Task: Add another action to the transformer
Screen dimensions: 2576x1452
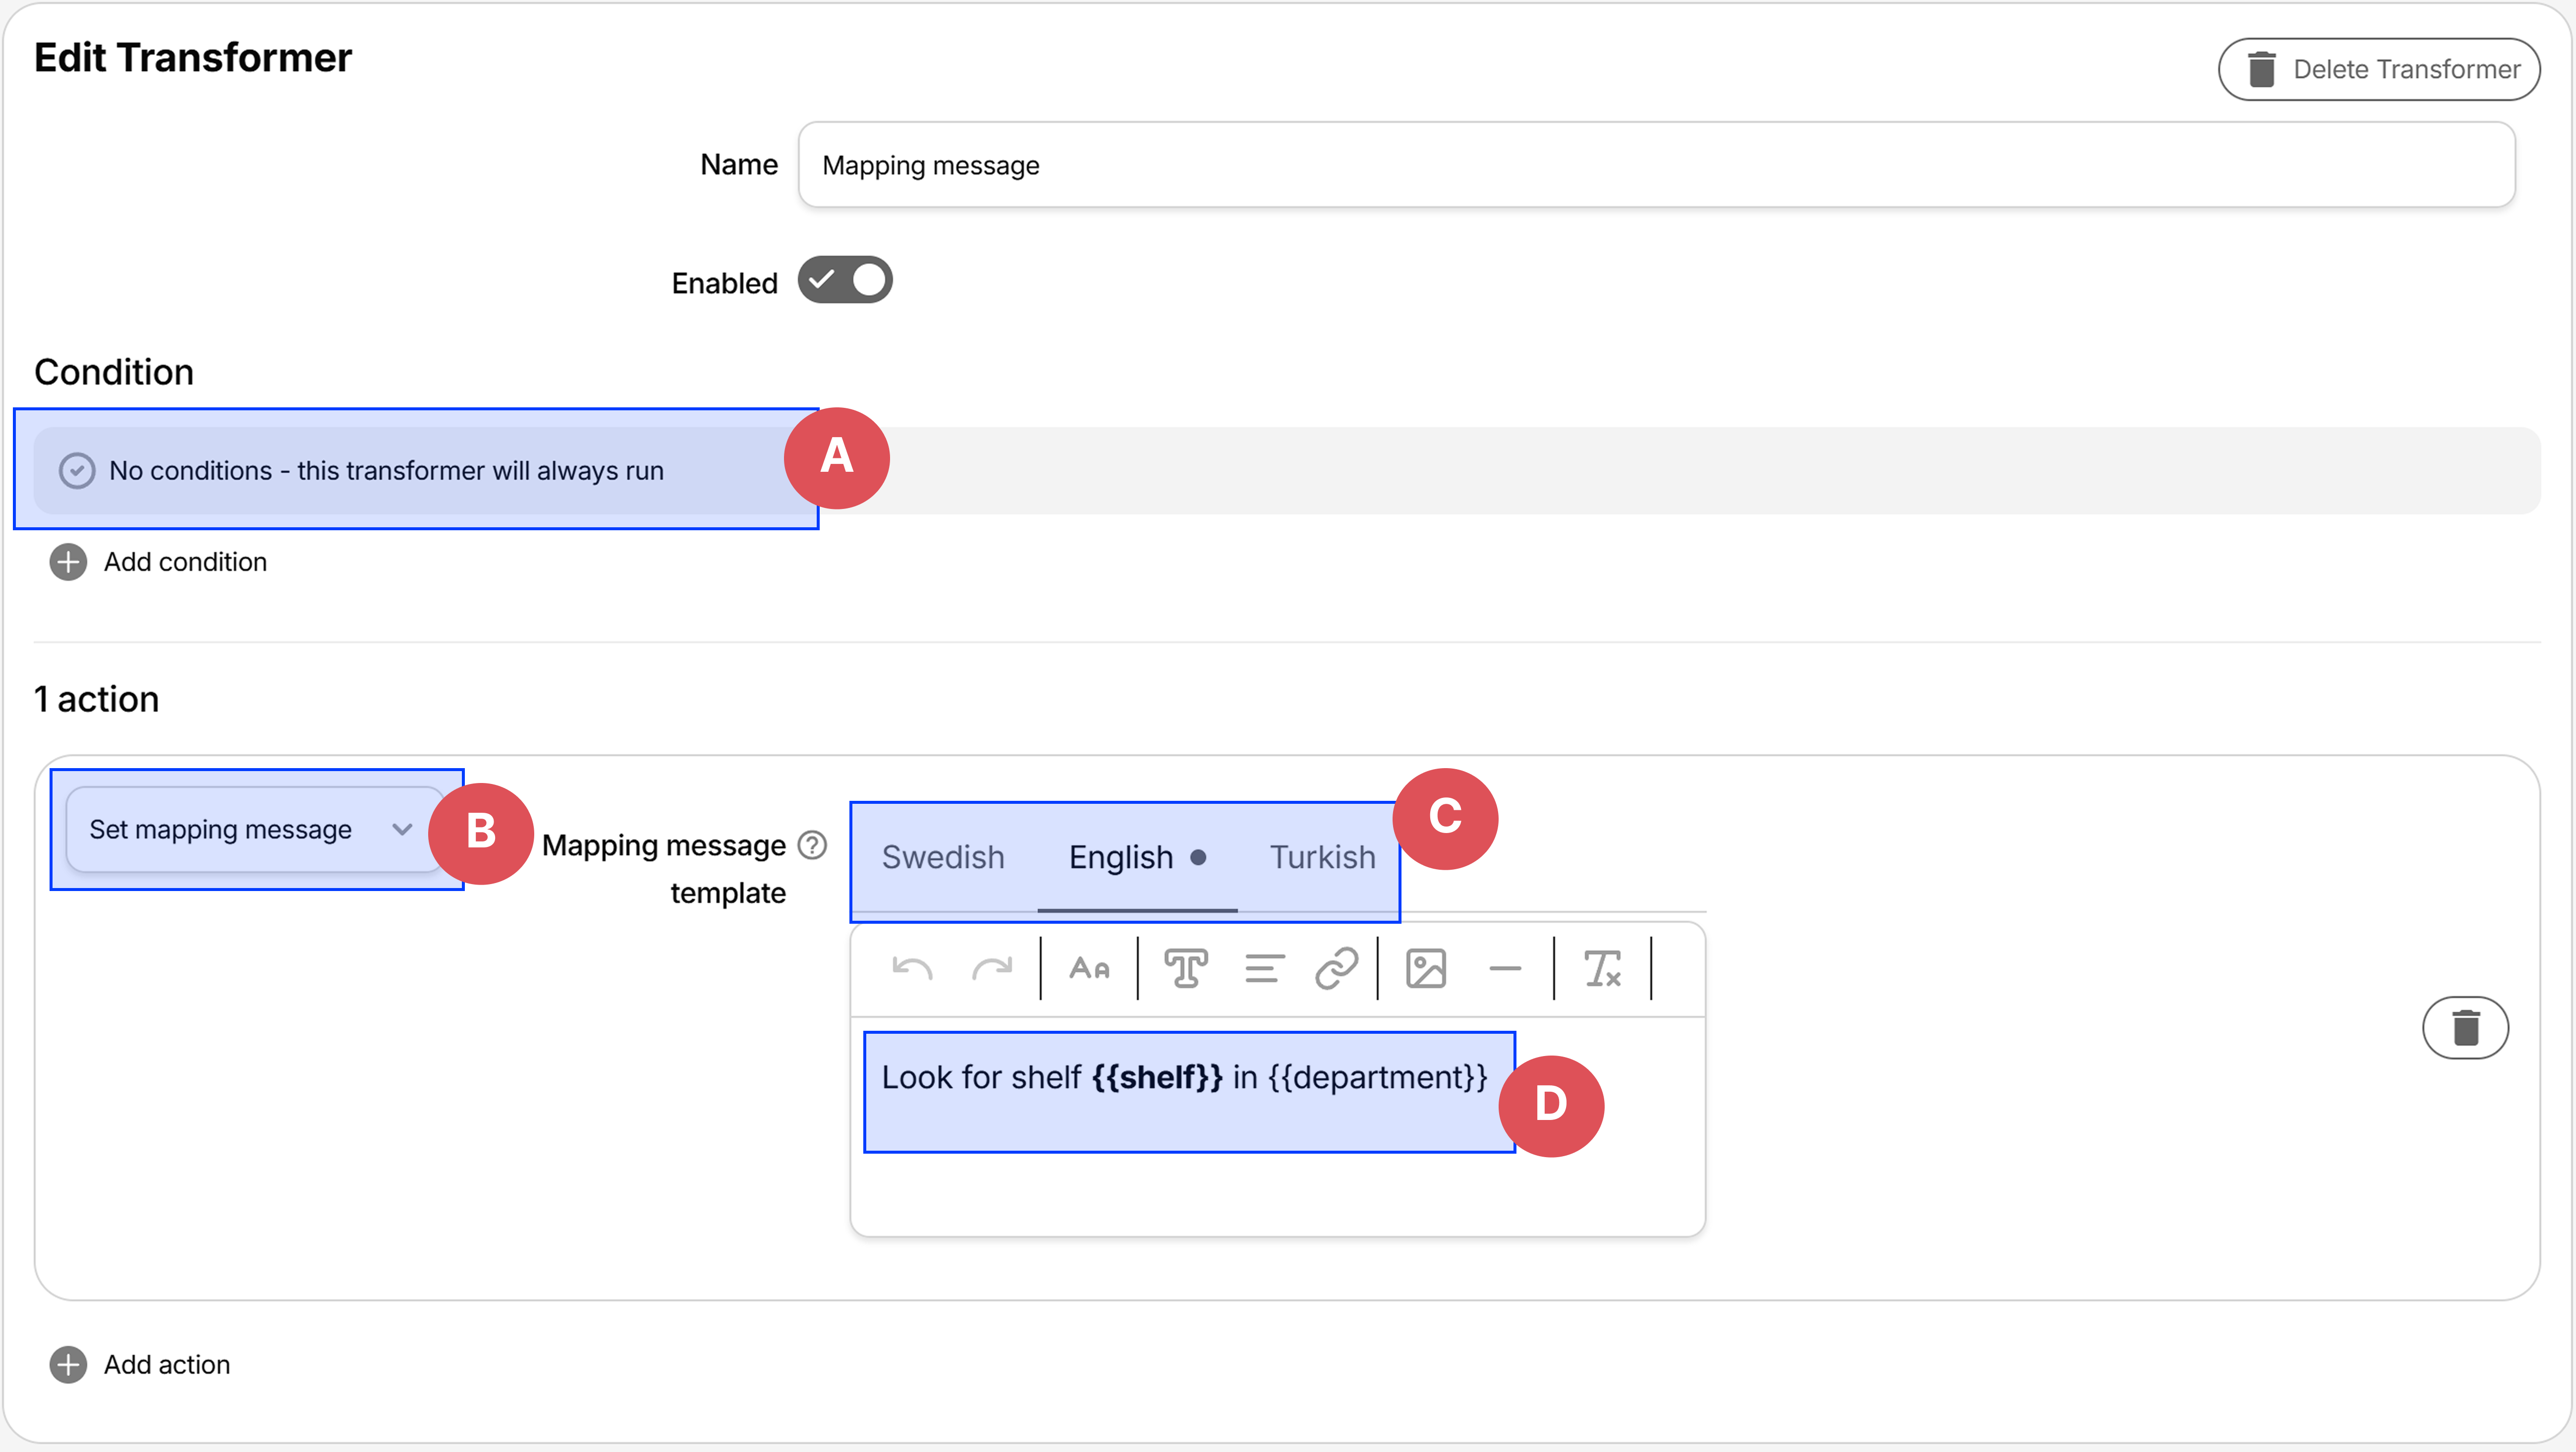Action: coord(139,1365)
